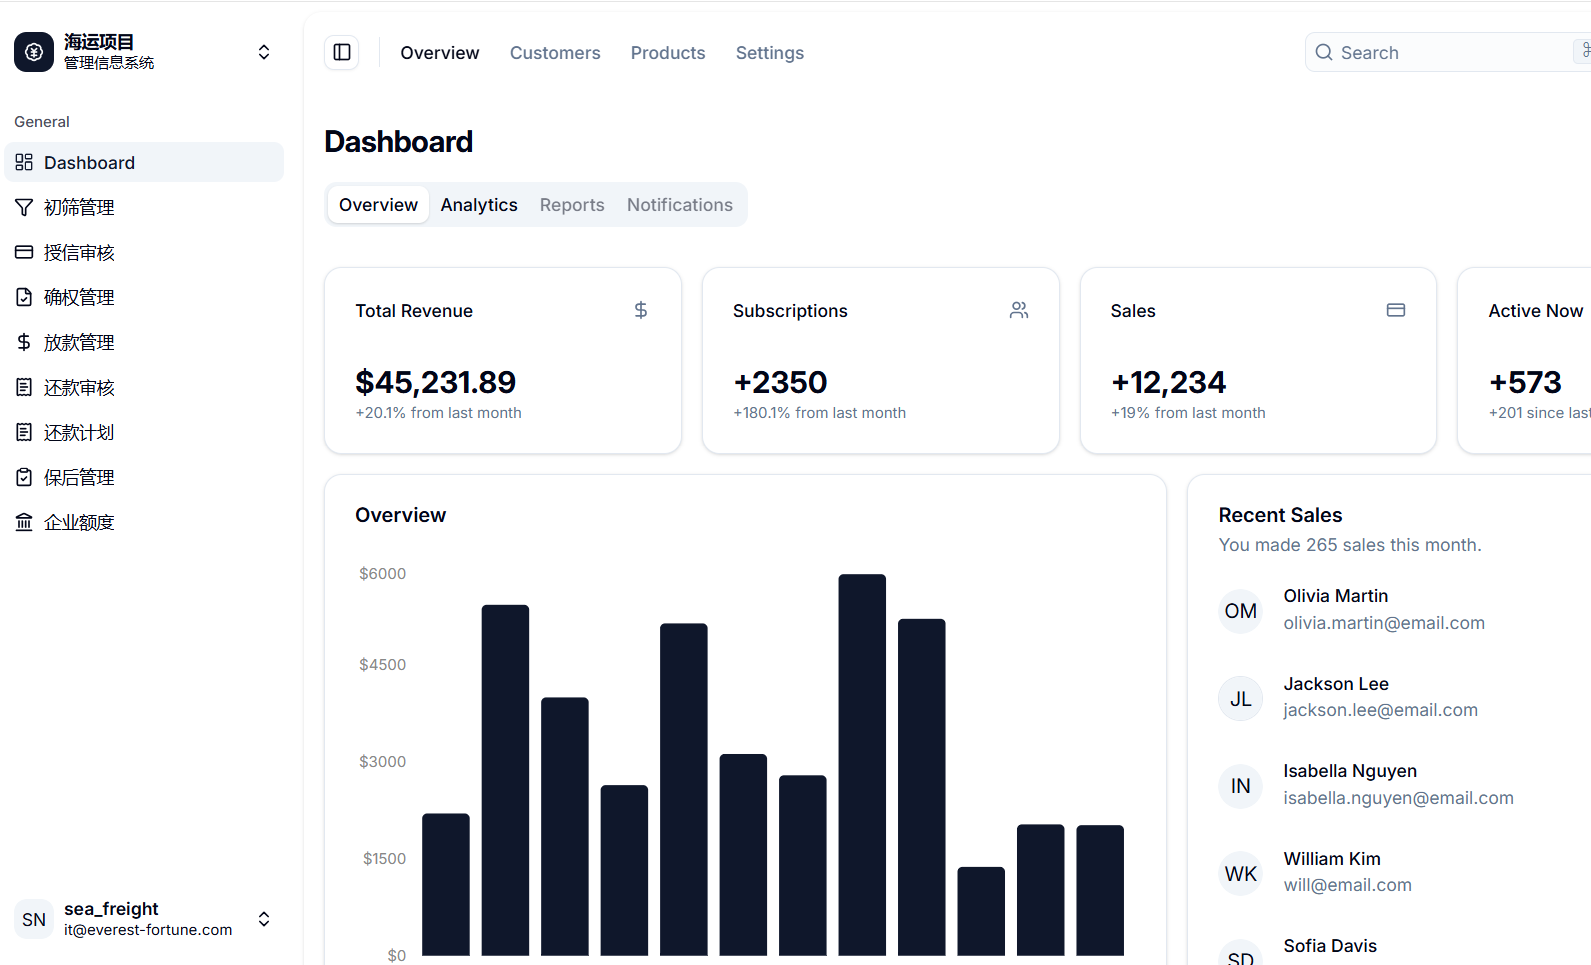Click the Settings navigation link
1591x965 pixels.
(770, 53)
